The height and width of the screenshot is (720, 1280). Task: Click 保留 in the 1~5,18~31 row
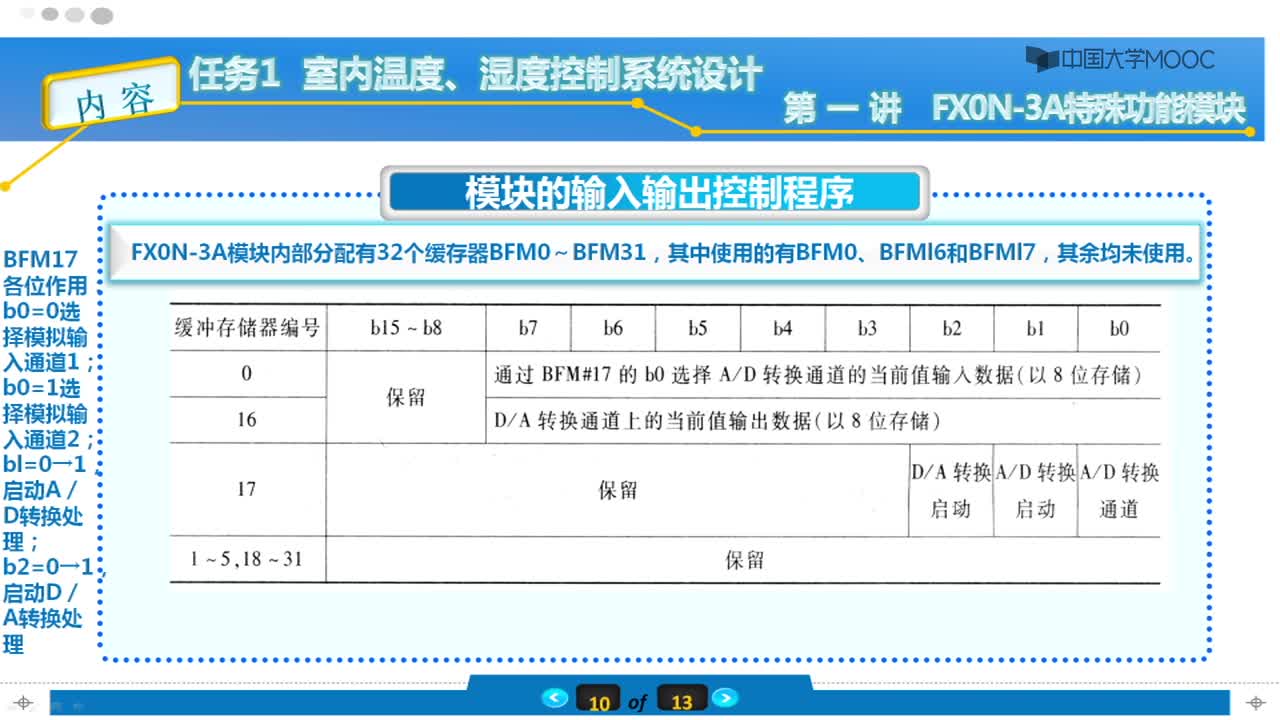[745, 559]
